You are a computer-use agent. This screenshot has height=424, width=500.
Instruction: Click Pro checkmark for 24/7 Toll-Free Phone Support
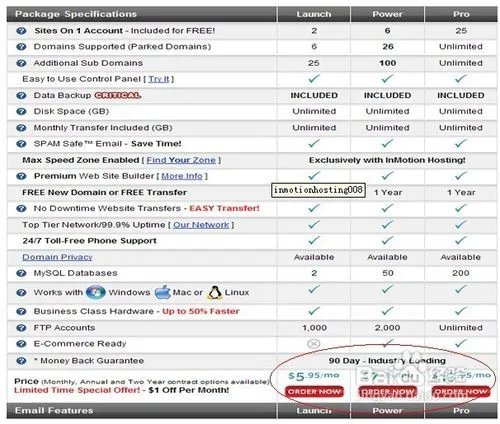[x=461, y=240]
